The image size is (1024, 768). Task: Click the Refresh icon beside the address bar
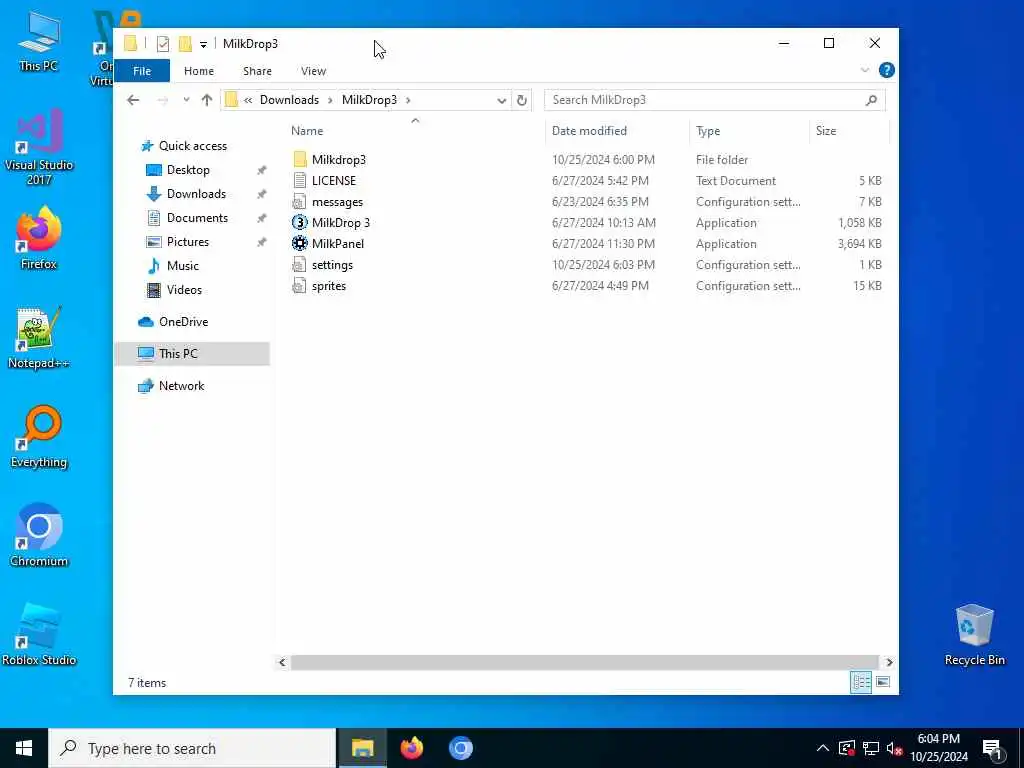tap(521, 100)
